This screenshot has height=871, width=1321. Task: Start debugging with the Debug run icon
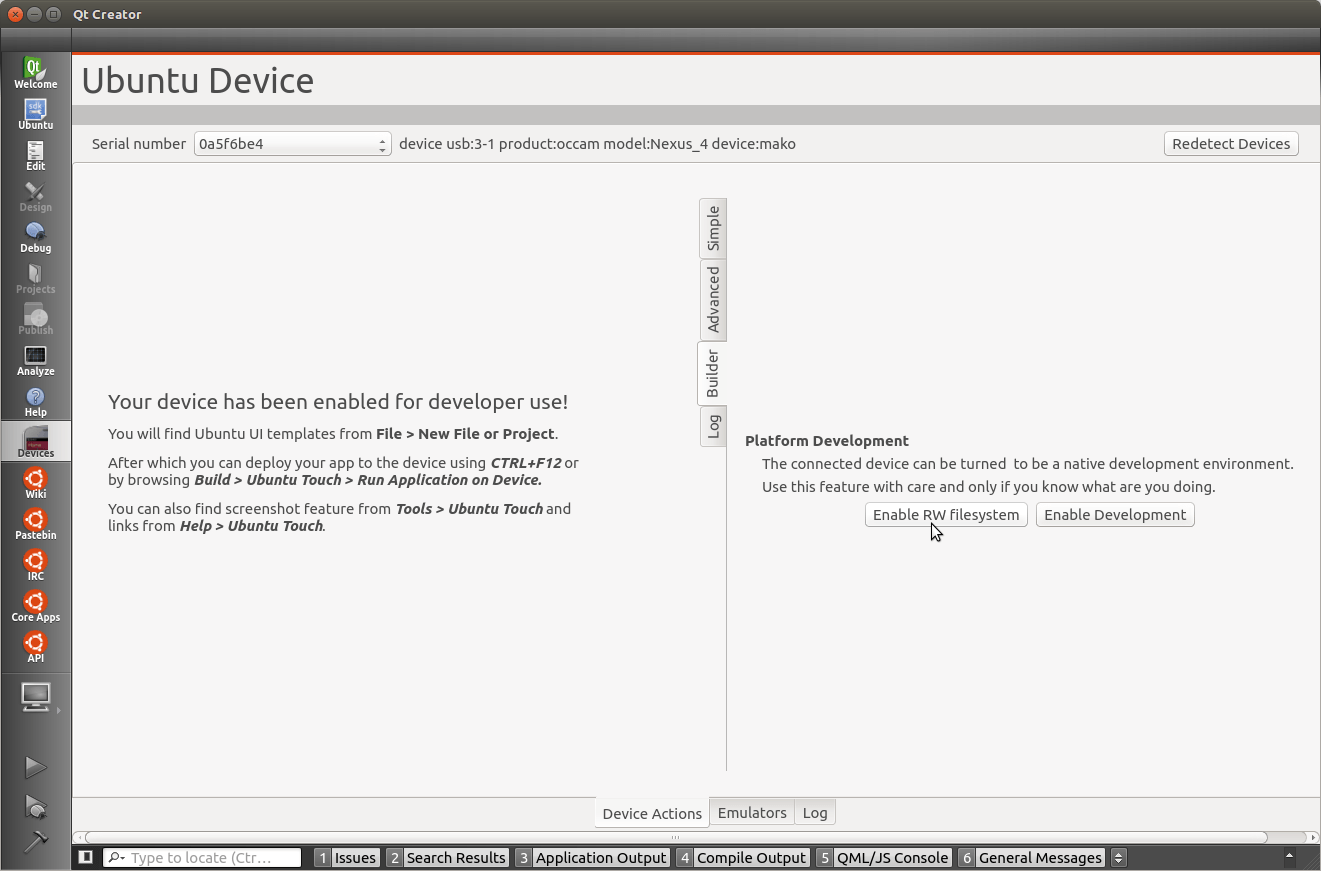(35, 806)
